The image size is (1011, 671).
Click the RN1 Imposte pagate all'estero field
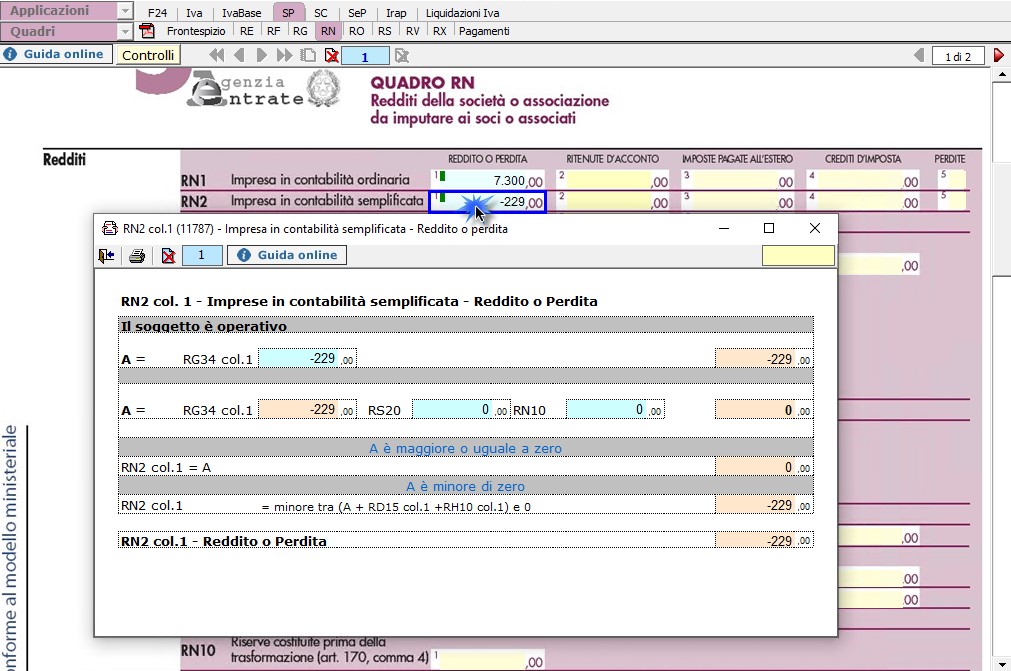738,180
